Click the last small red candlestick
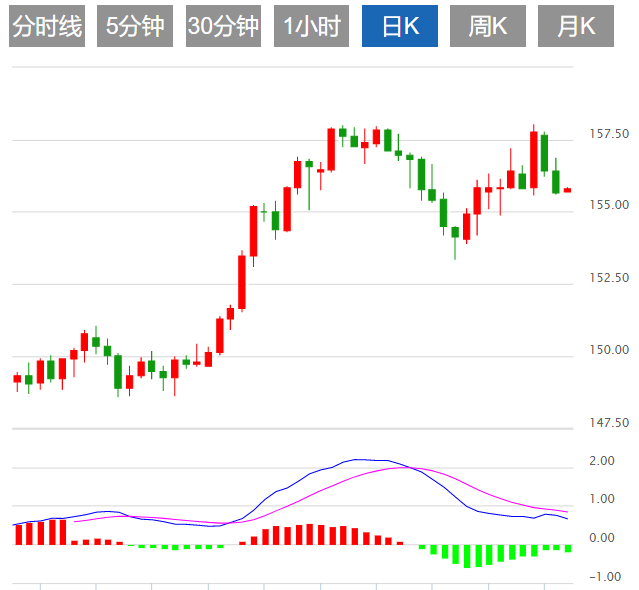 pos(567,190)
